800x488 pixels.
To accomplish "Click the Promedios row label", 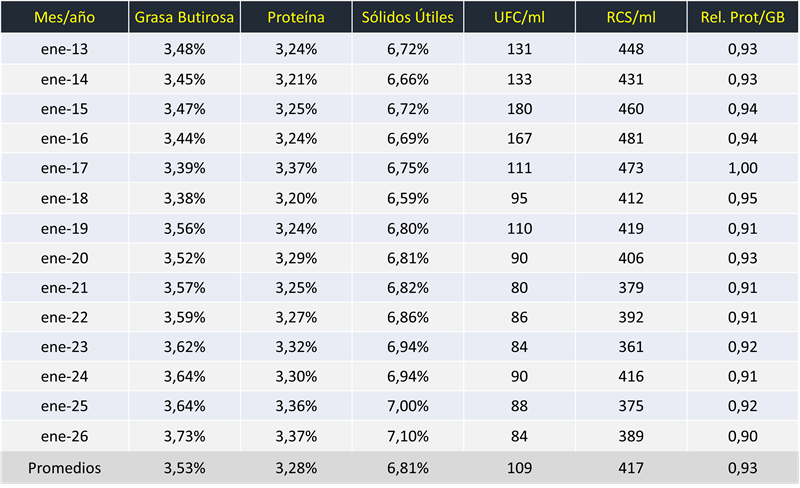I will 65,467.
